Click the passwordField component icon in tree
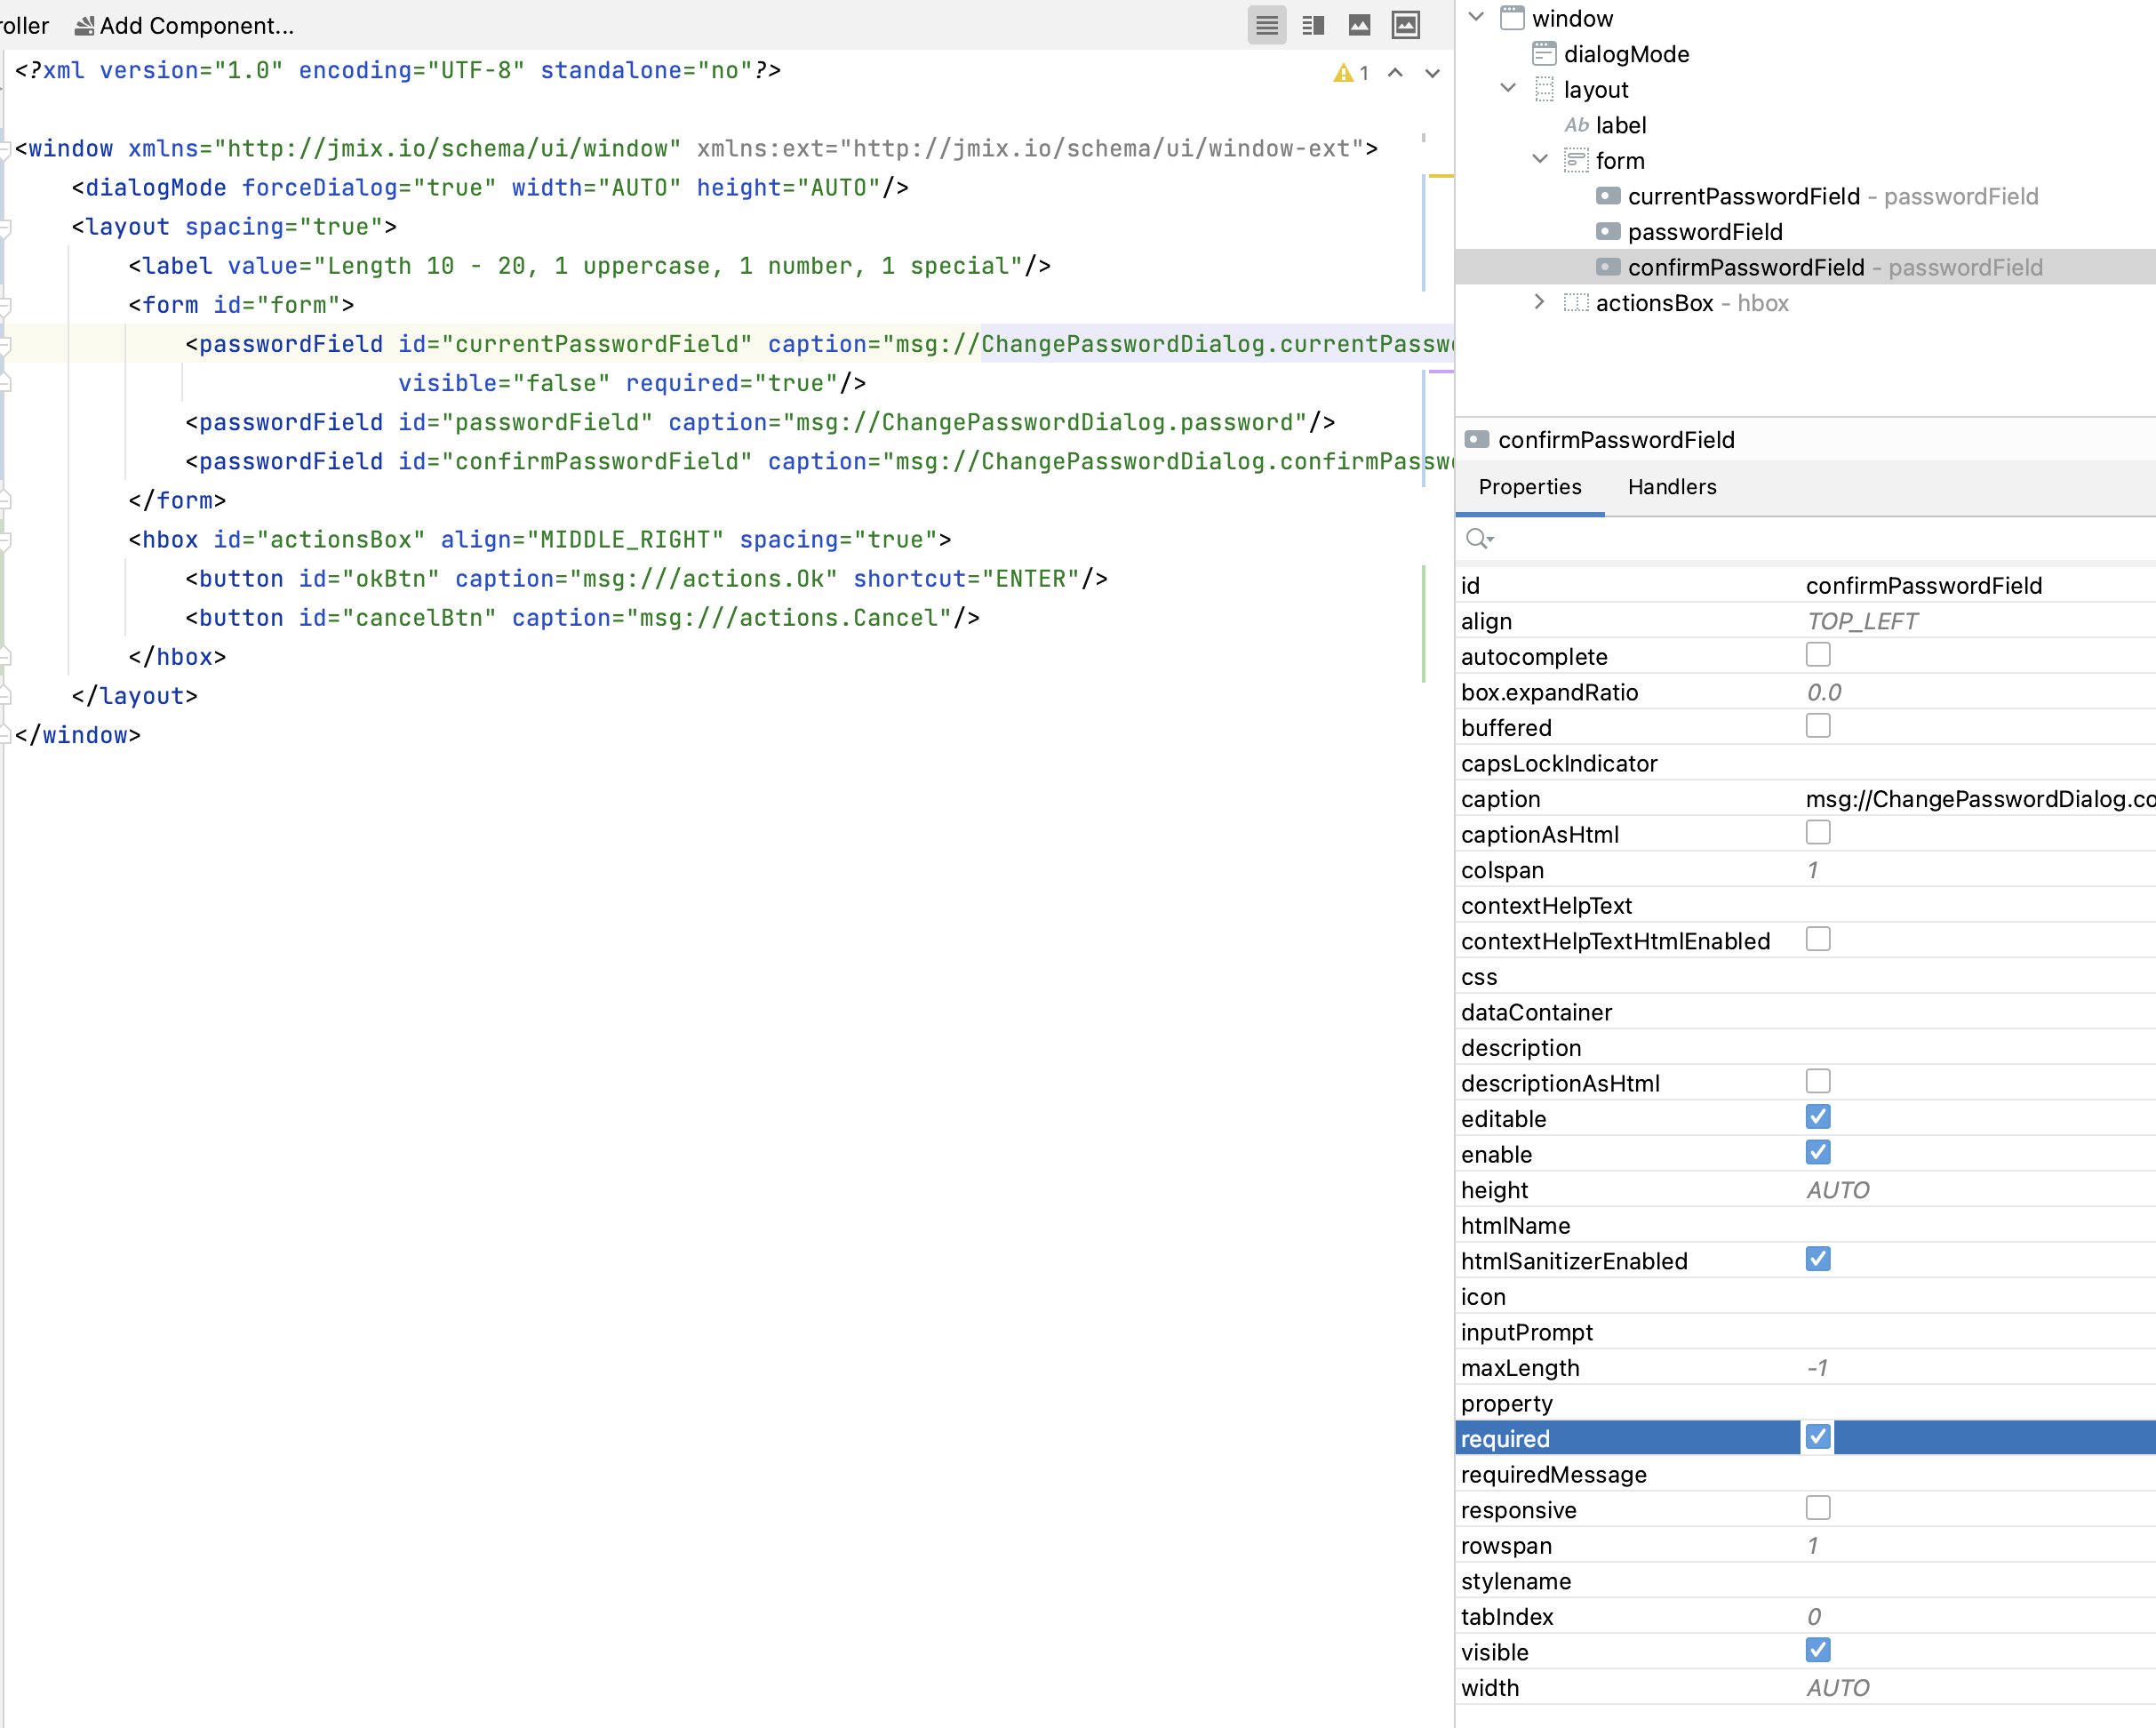 (x=1608, y=231)
